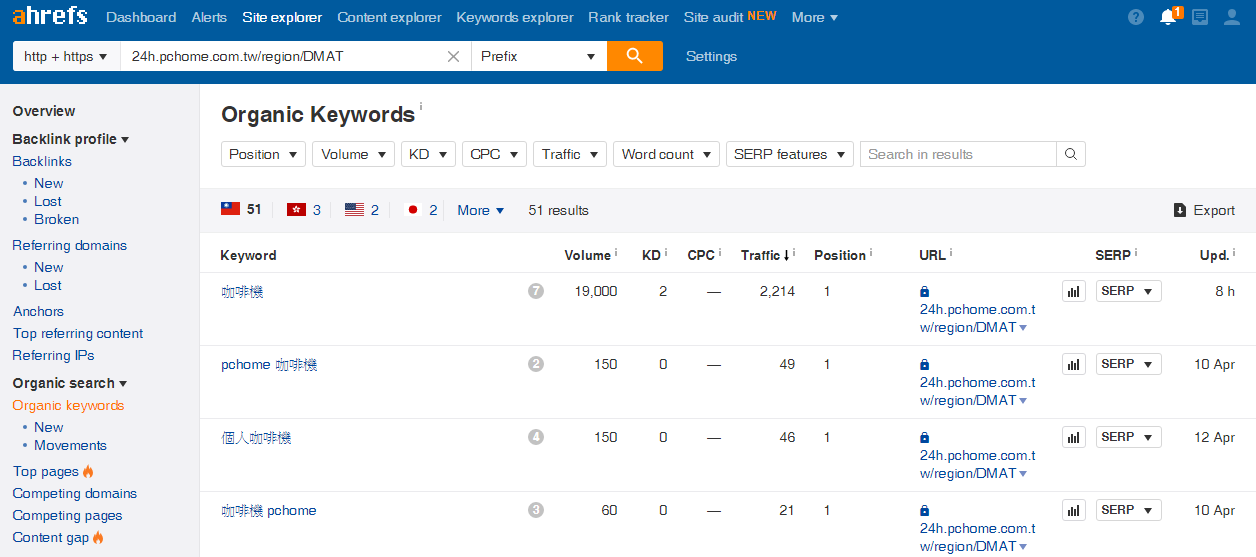Open the Movements link under Organic keywords
The width and height of the screenshot is (1256, 557).
(70, 445)
